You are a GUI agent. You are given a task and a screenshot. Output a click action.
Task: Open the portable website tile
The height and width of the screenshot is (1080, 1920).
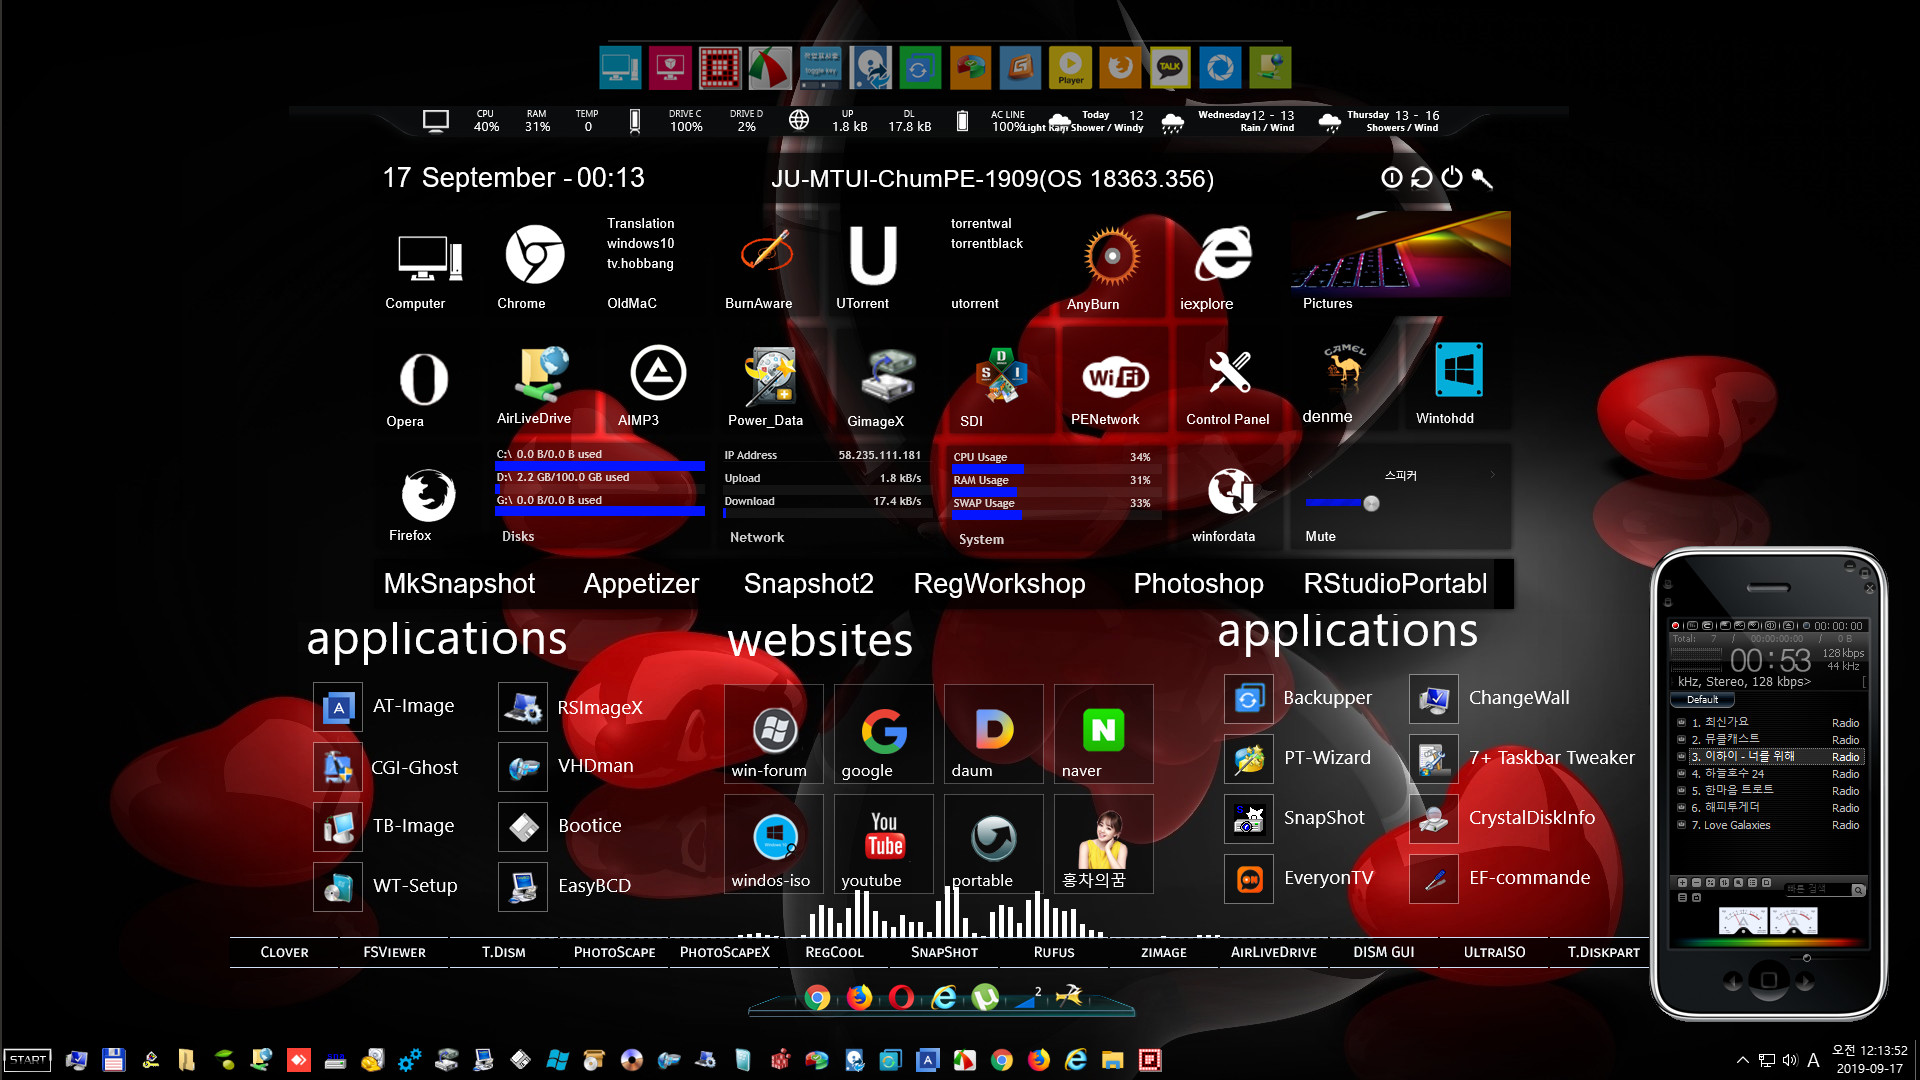coord(994,844)
